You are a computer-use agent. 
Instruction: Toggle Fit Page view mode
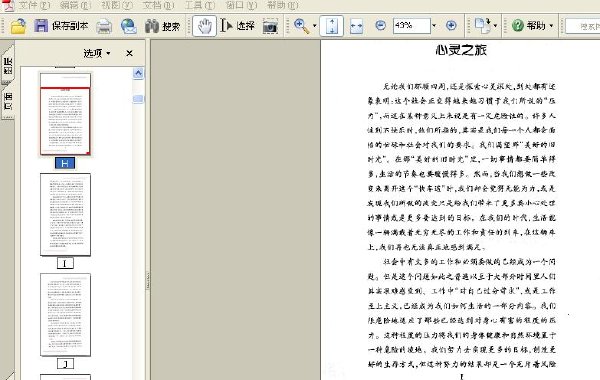tap(331, 26)
